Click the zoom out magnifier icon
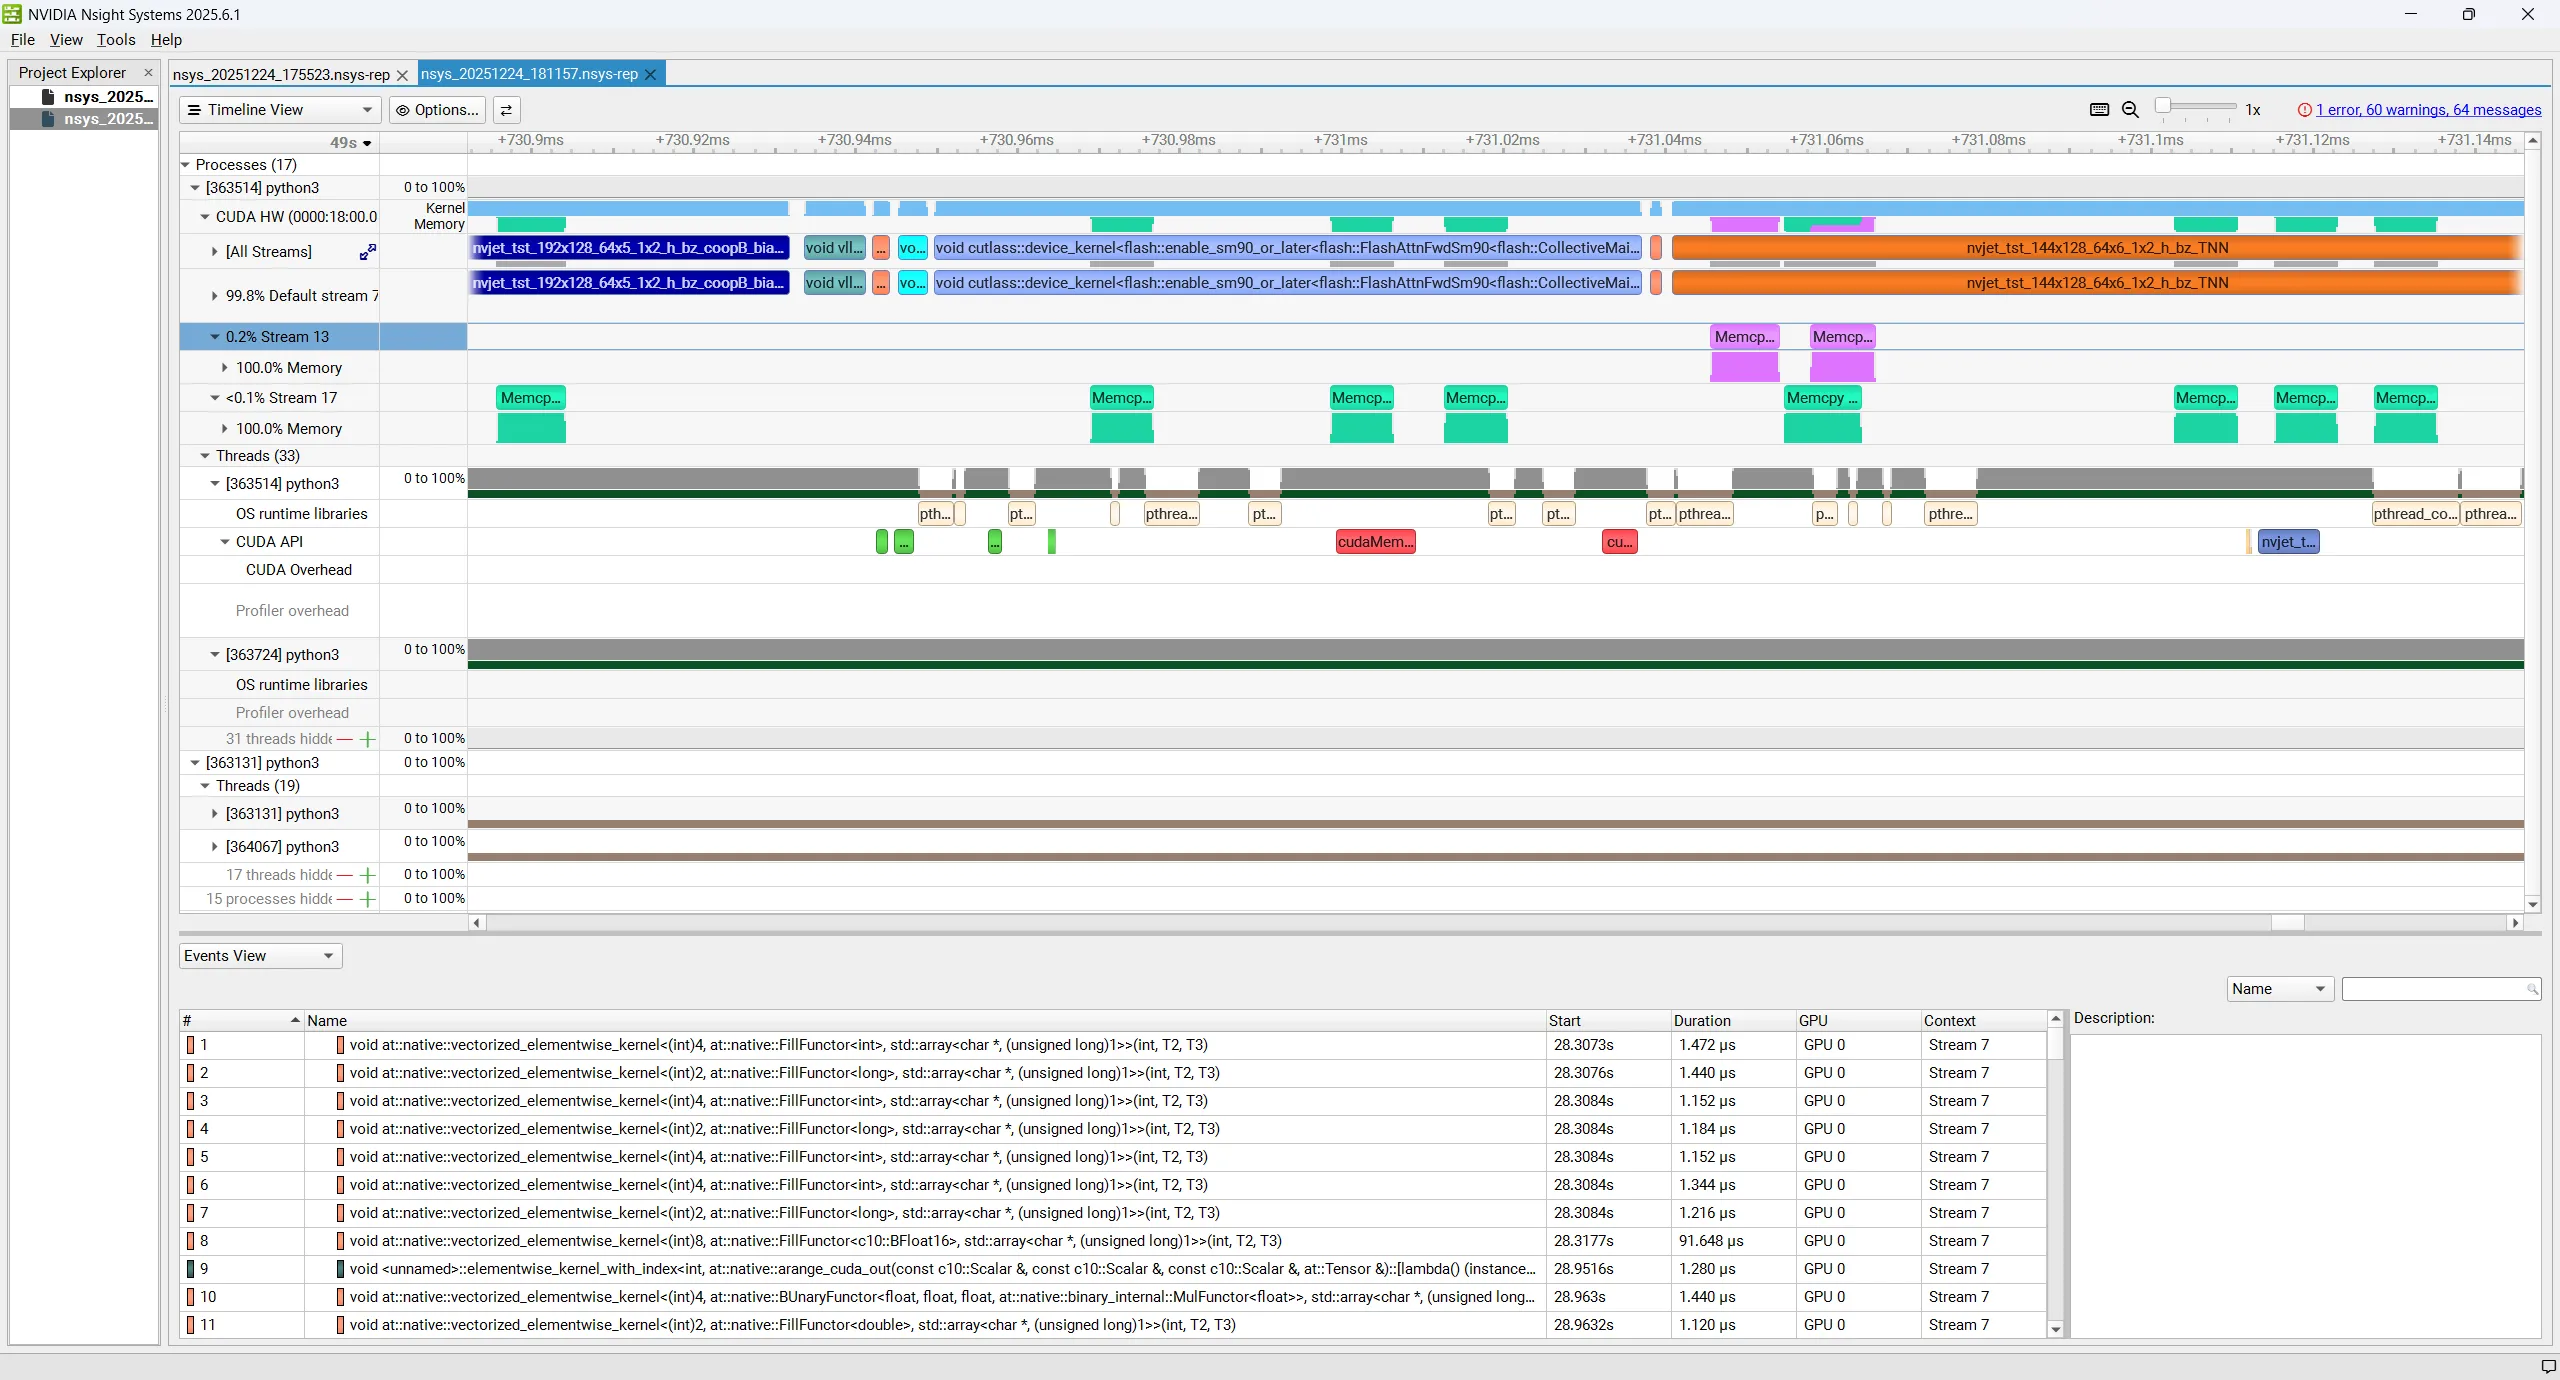 coord(2130,110)
